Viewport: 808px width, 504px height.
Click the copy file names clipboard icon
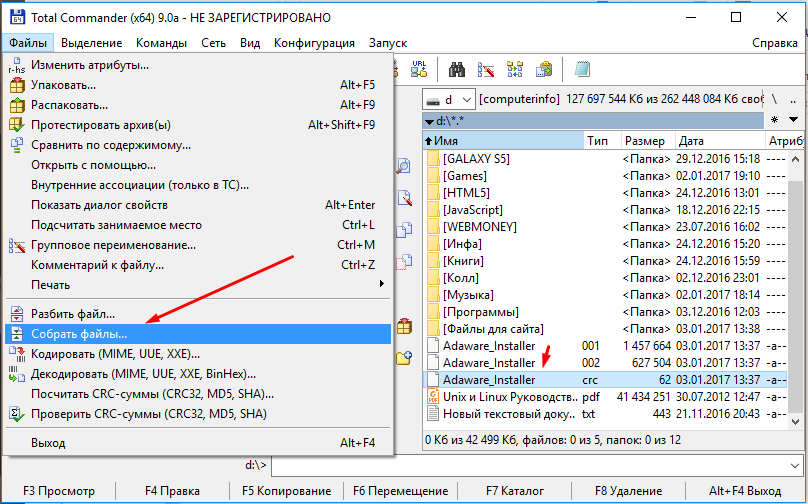pos(545,69)
